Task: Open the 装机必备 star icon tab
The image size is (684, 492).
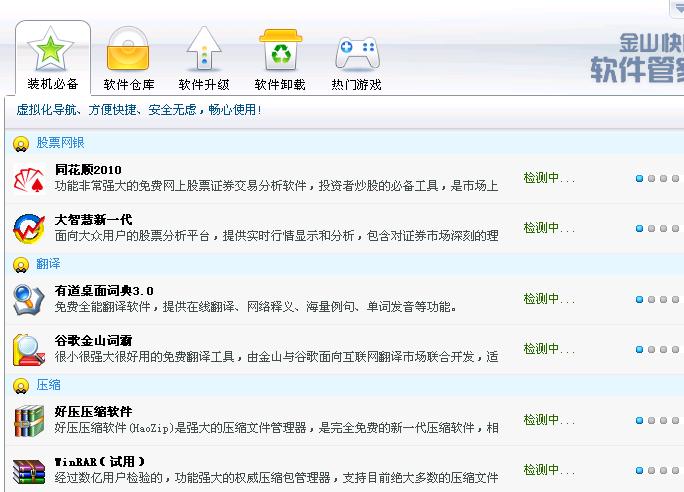Action: click(52, 49)
